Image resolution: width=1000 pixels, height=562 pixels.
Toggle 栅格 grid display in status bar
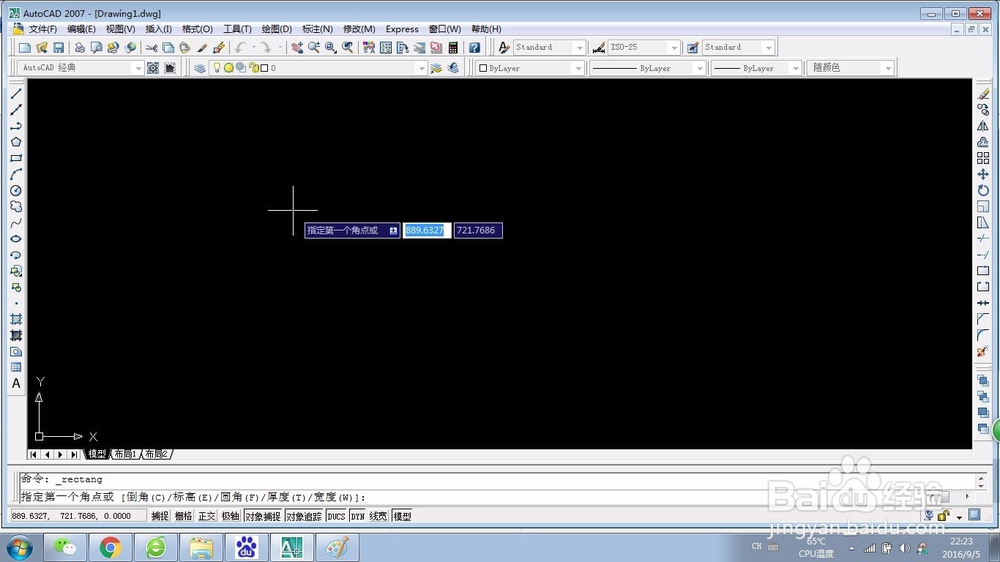[x=184, y=516]
